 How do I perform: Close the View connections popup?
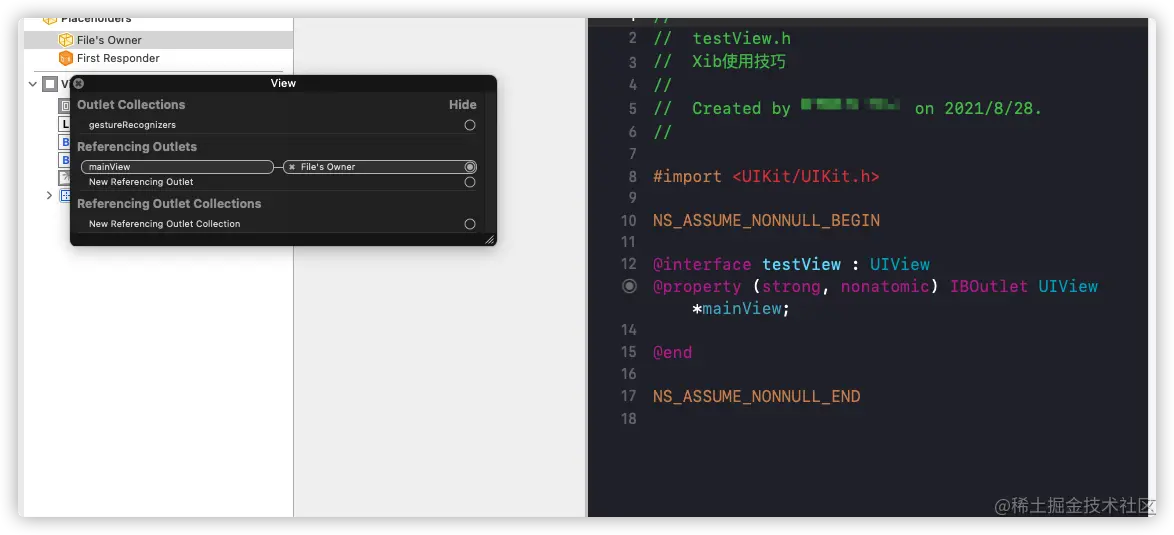[79, 83]
